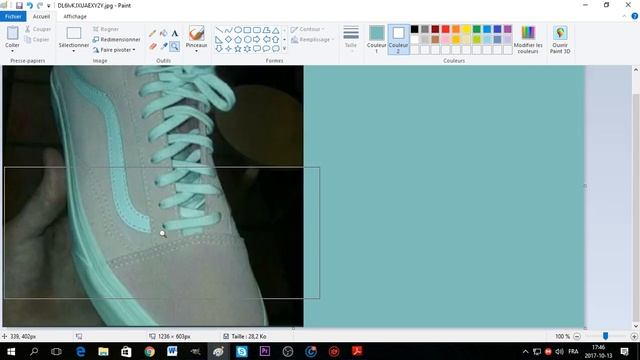Choose the straight line shape
The height and width of the screenshot is (360, 640).
pos(219,30)
